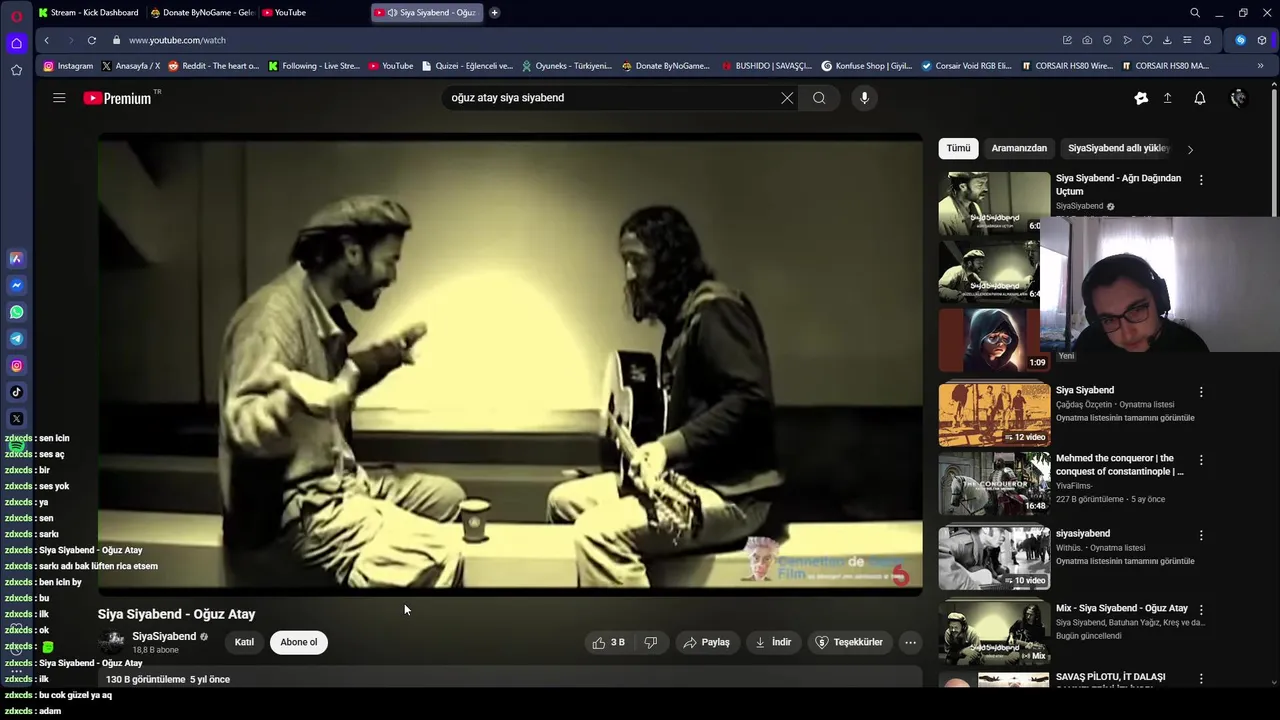Open Opera extensions cube icon

point(1262,40)
